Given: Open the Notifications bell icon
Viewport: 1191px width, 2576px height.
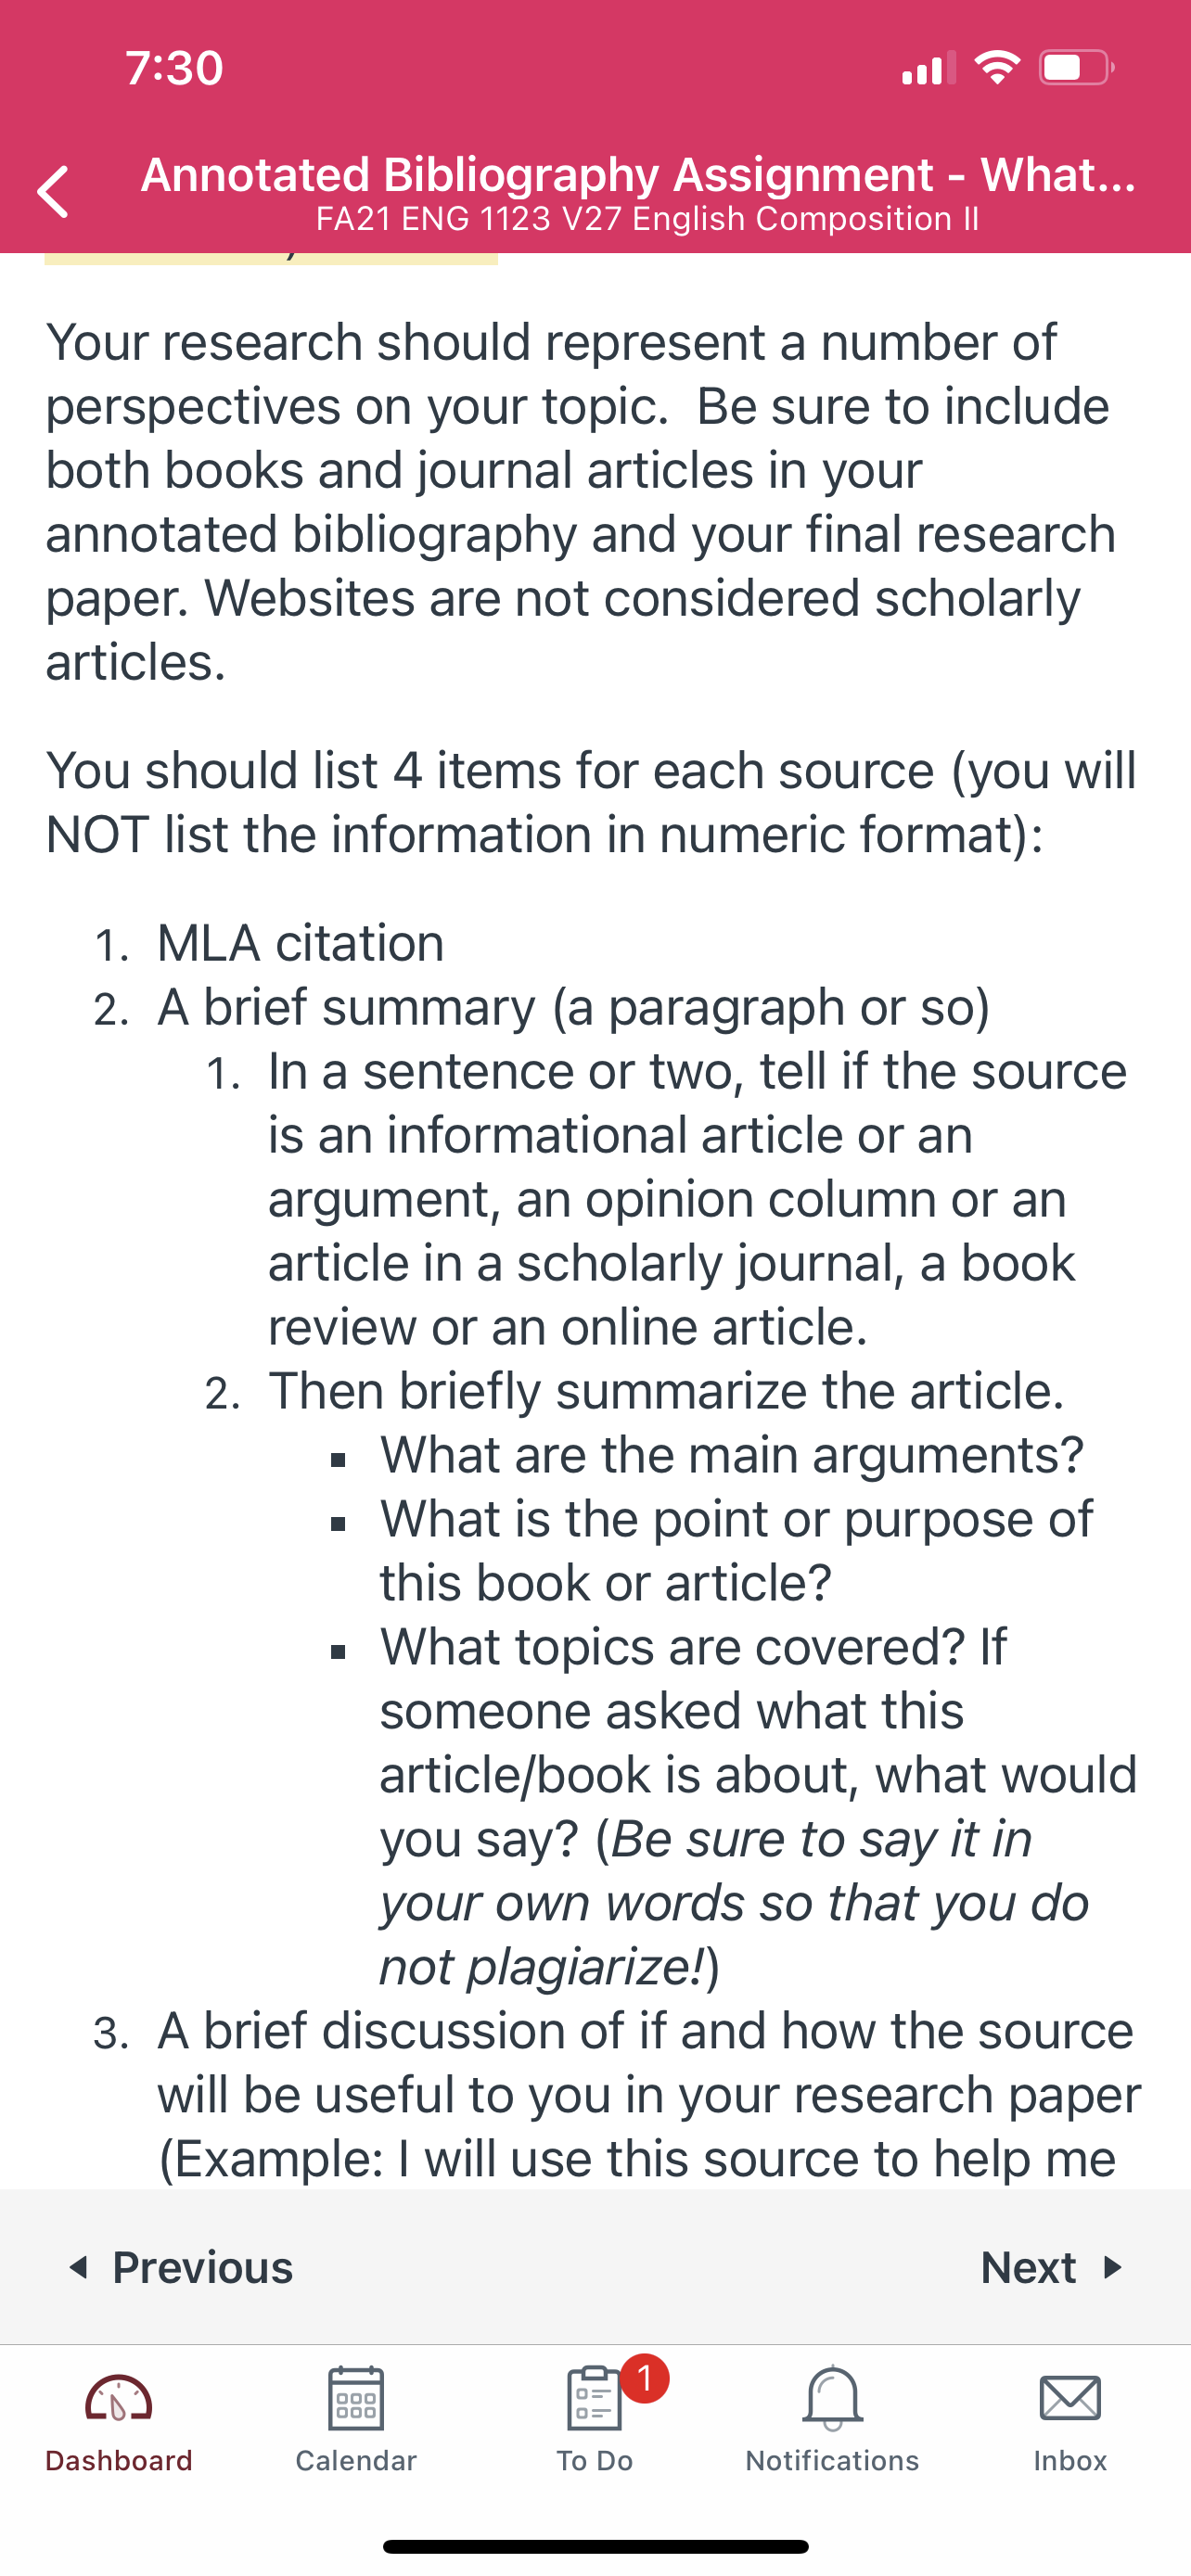Looking at the screenshot, I should click(832, 2397).
